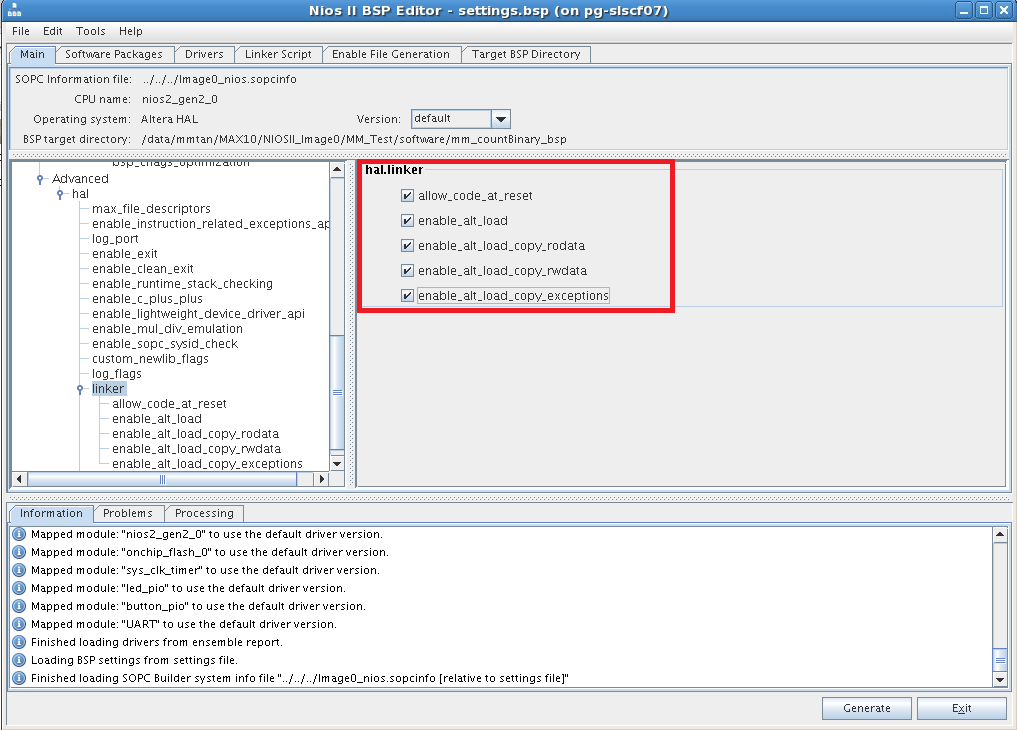Select enable_lightweight_device_driver_api tree item

tap(198, 314)
